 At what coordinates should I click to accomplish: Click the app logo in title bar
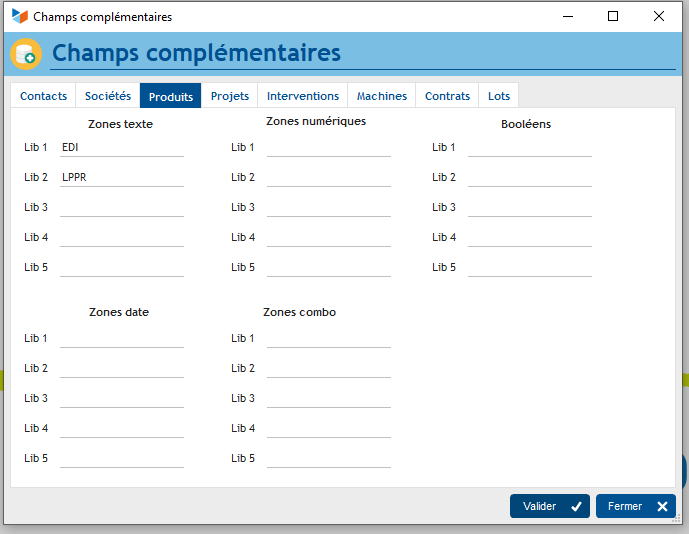tap(19, 16)
